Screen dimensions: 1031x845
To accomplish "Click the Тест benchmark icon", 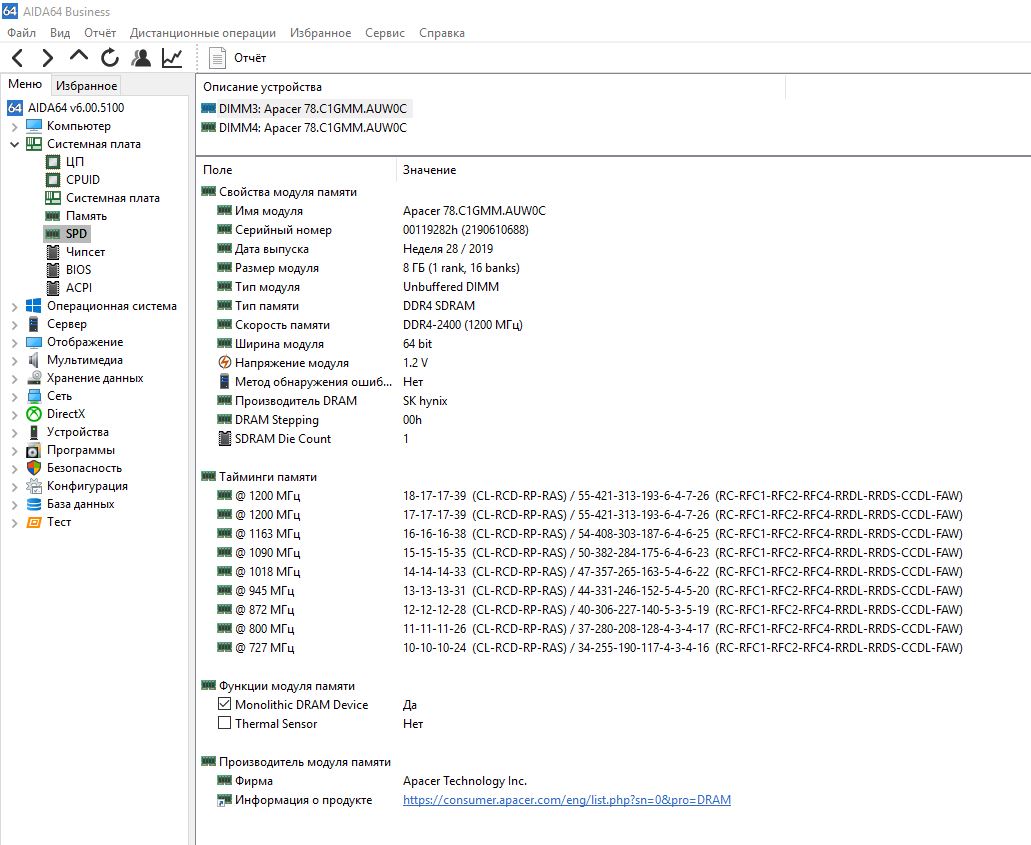I will point(34,522).
